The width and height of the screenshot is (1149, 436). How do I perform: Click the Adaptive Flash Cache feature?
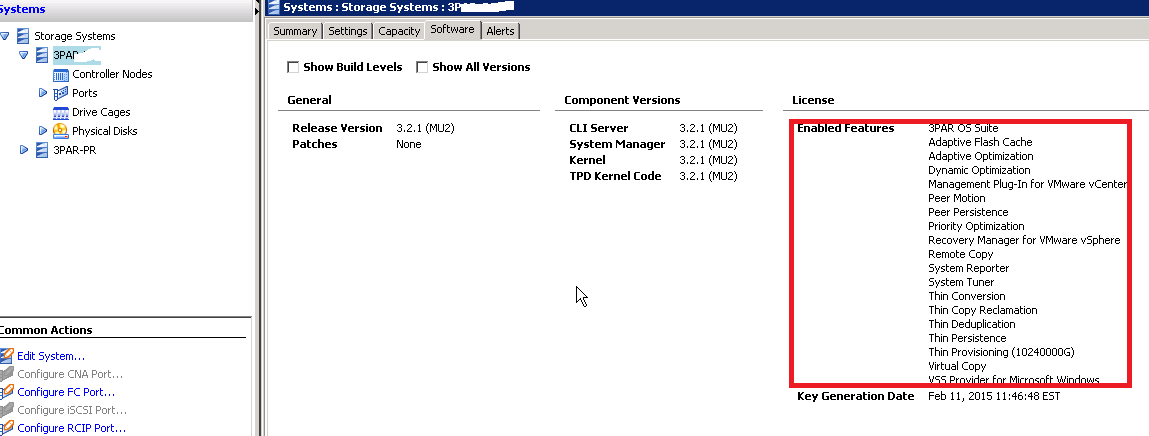(x=980, y=142)
